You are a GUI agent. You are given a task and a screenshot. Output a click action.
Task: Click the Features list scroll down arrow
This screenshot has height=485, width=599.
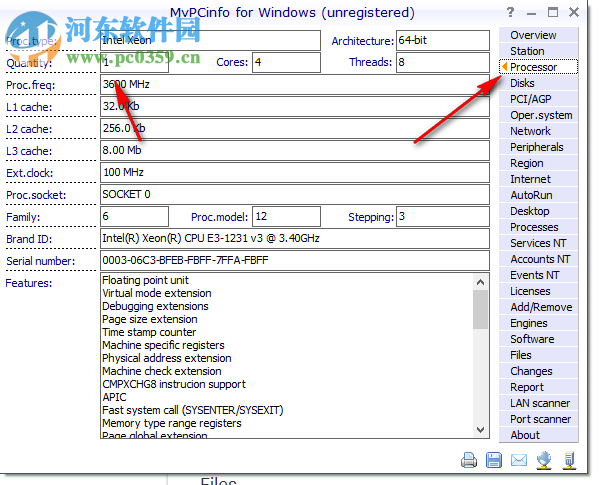click(481, 430)
